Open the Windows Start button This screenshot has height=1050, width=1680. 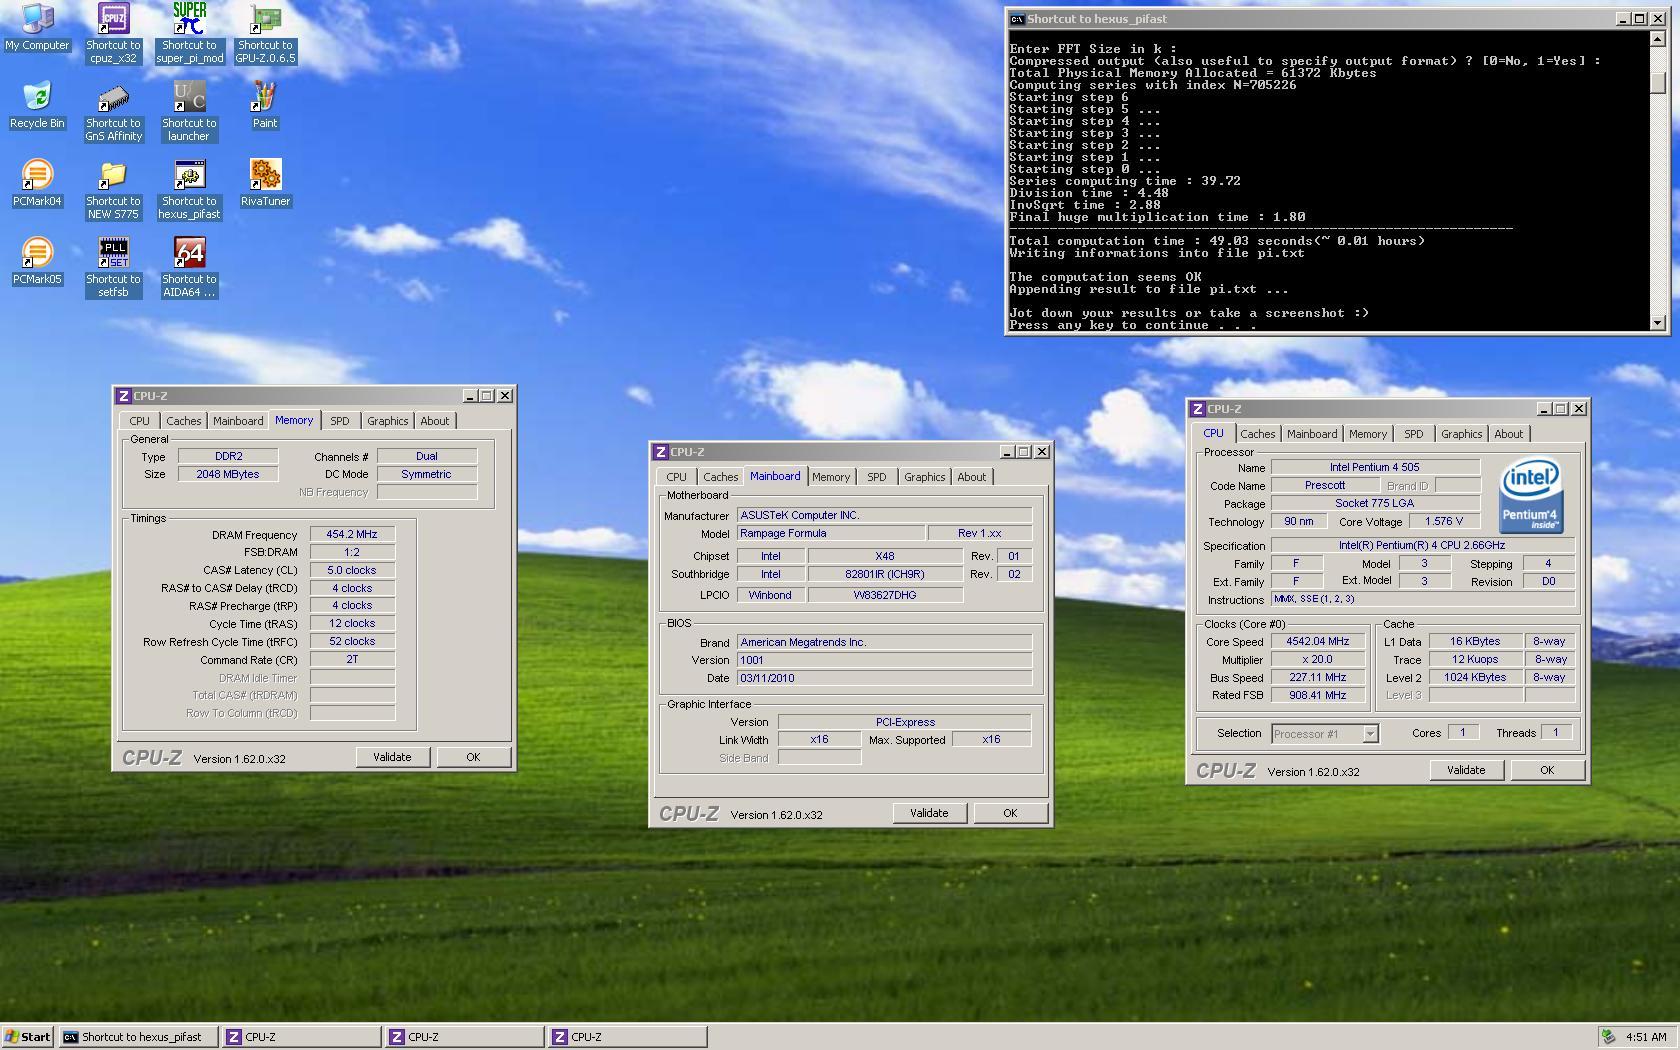[x=28, y=1037]
